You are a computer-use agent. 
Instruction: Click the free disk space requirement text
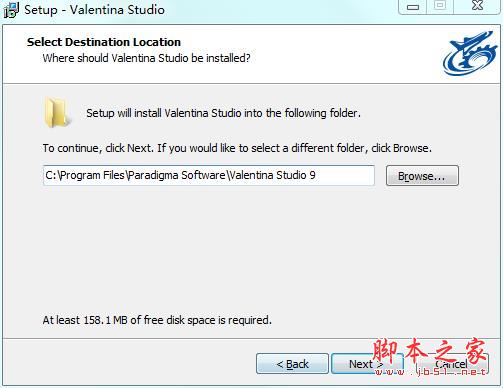(x=157, y=320)
